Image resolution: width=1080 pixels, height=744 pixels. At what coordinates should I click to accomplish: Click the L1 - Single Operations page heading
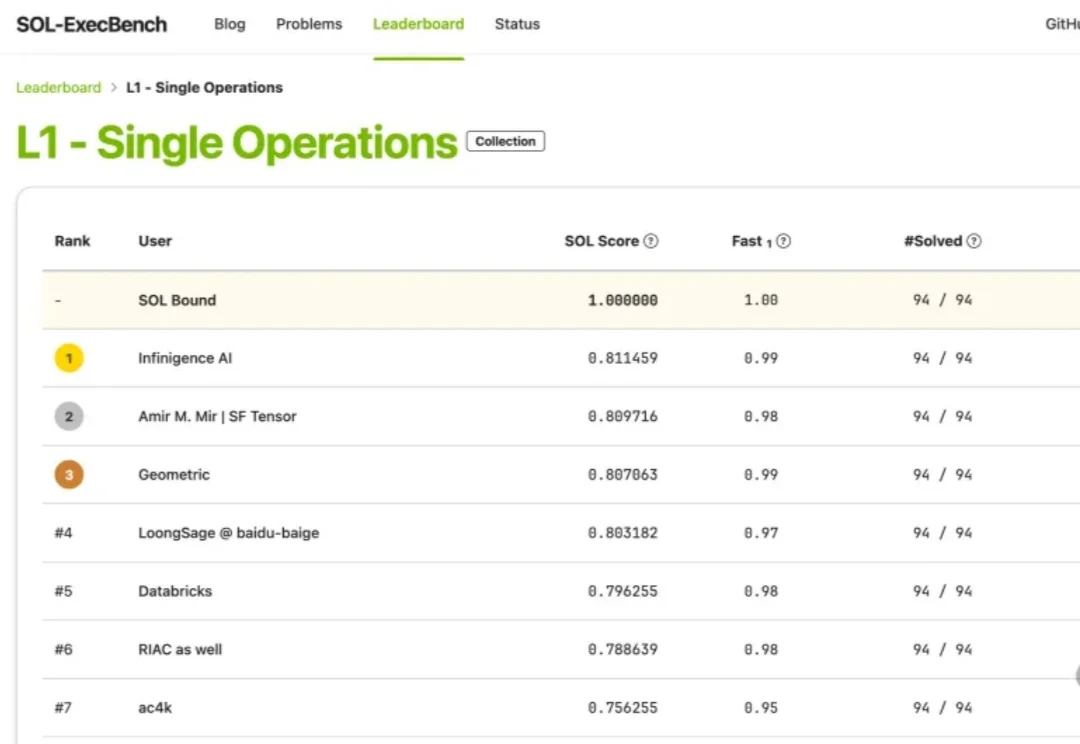(x=236, y=143)
